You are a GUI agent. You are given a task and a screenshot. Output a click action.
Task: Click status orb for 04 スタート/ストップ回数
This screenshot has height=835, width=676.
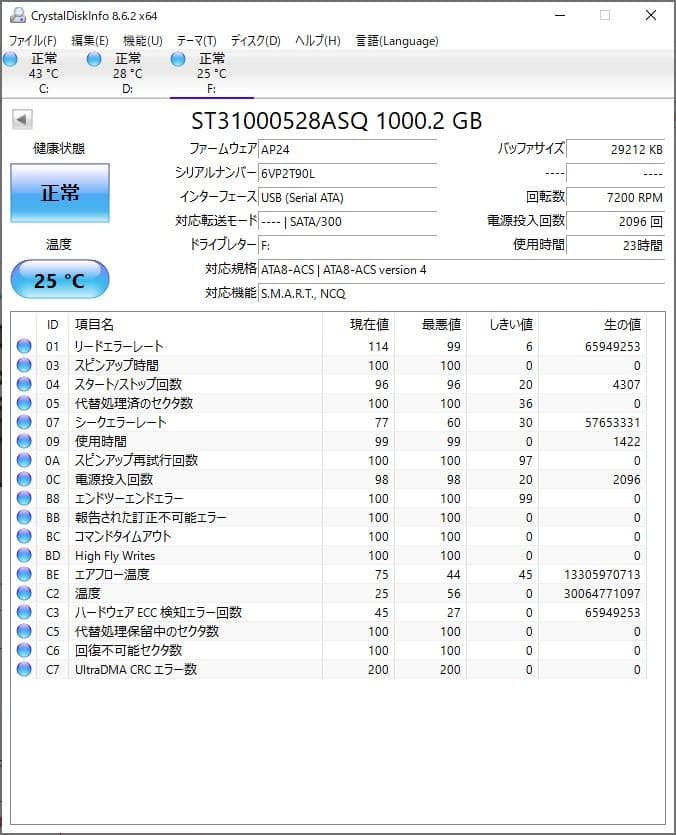[24, 384]
